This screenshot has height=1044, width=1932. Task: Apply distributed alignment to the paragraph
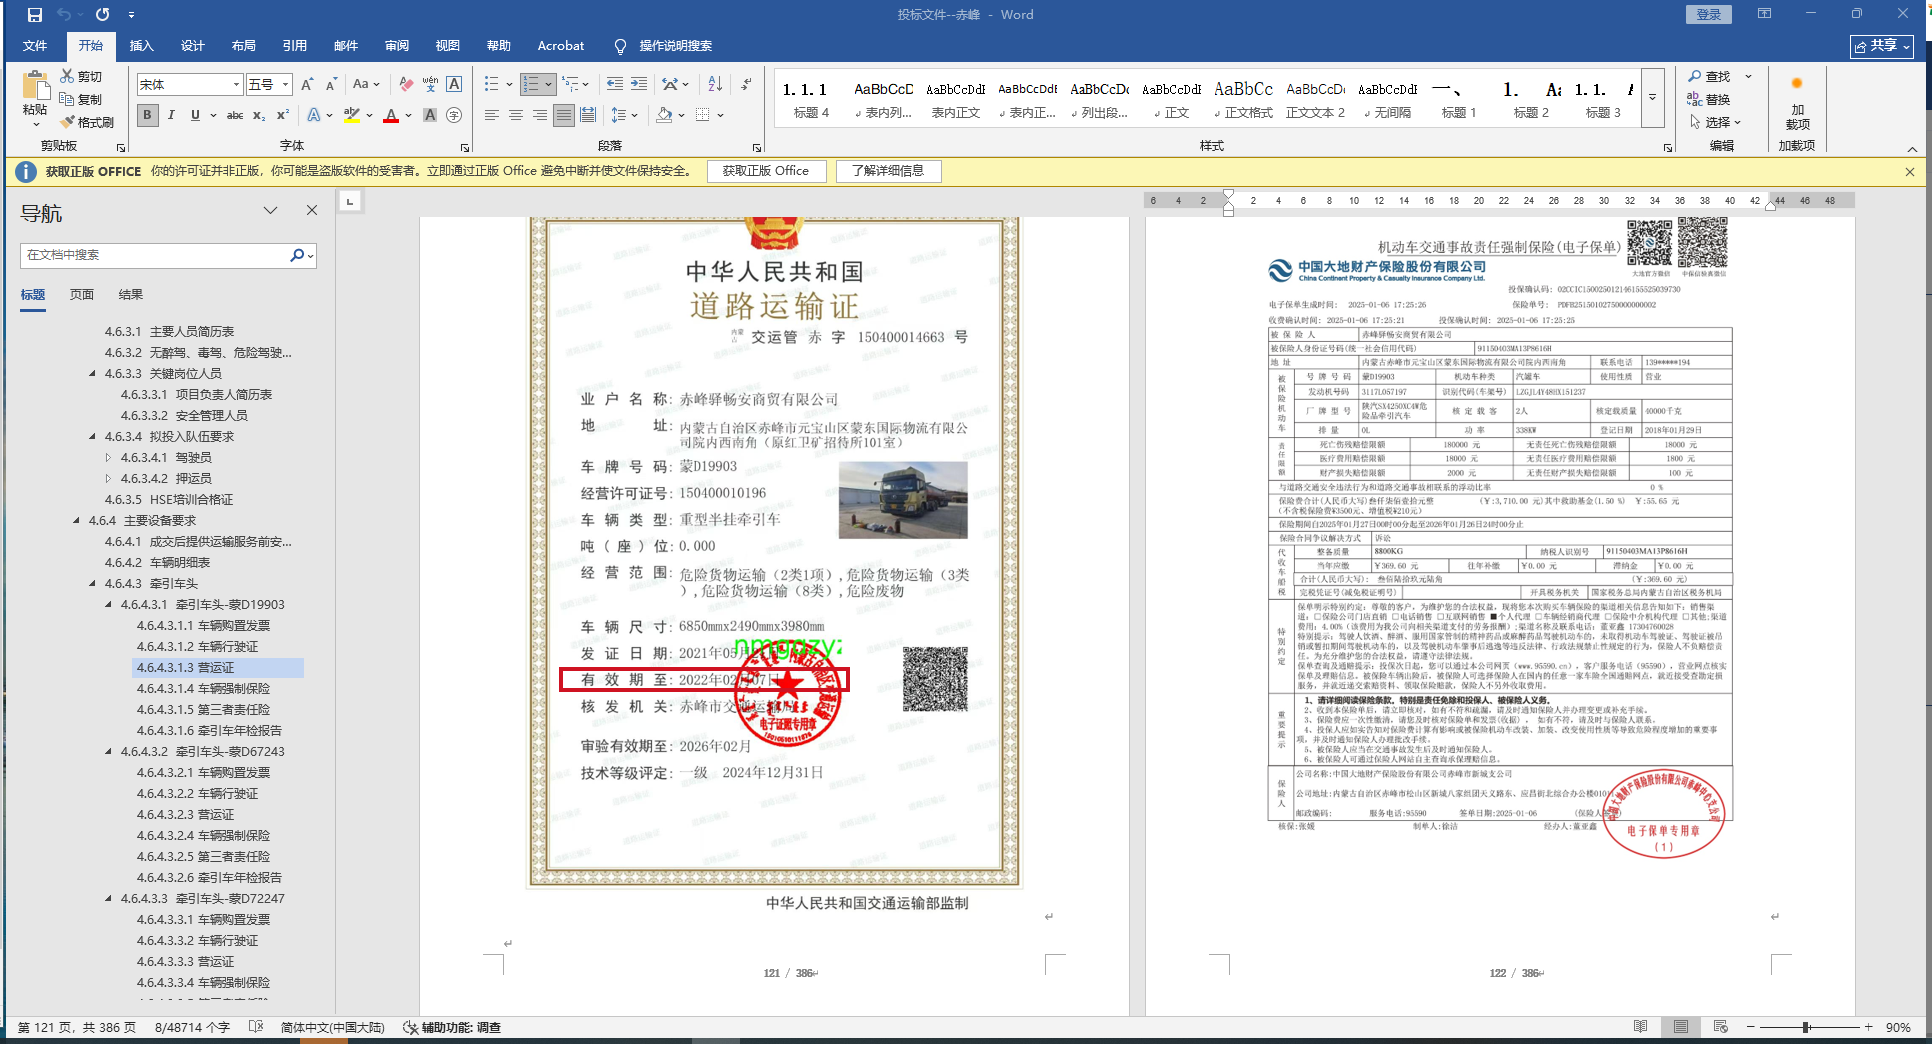click(x=588, y=115)
